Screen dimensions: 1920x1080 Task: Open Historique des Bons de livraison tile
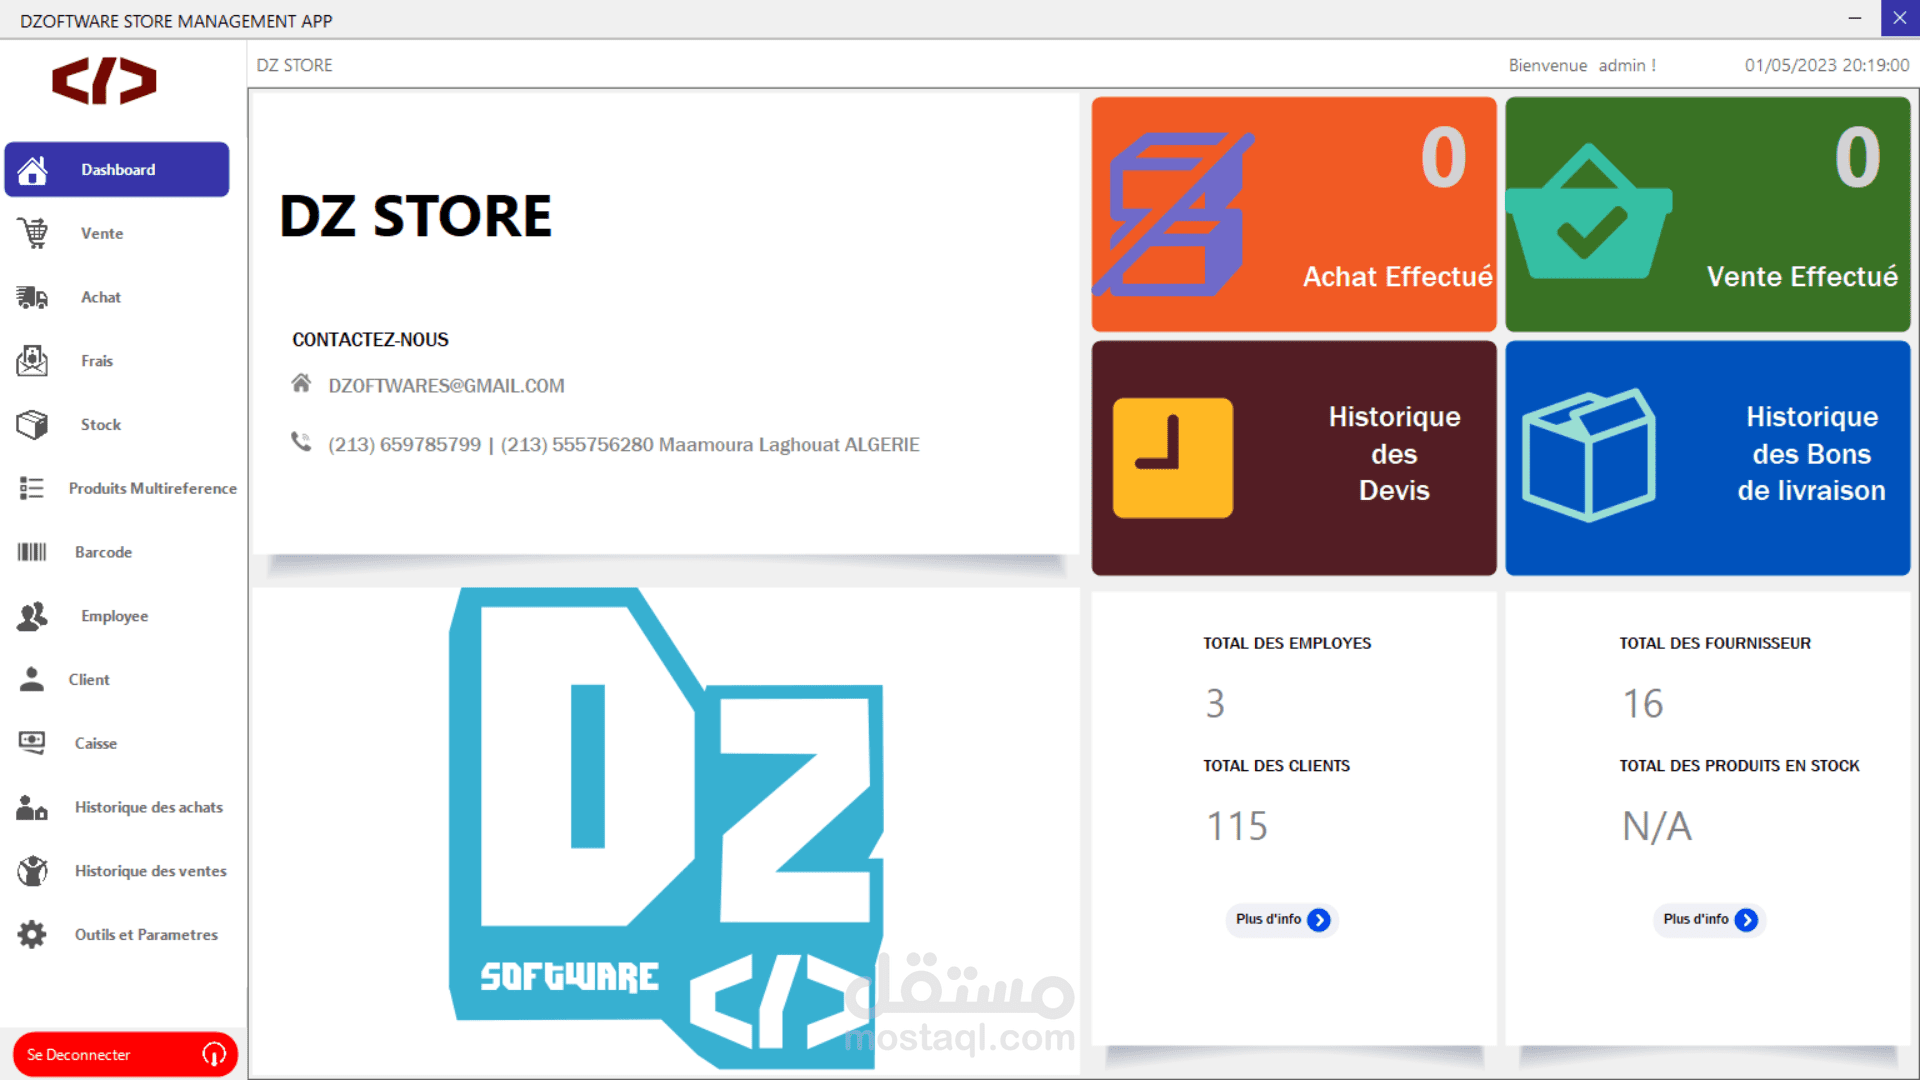1707,457
